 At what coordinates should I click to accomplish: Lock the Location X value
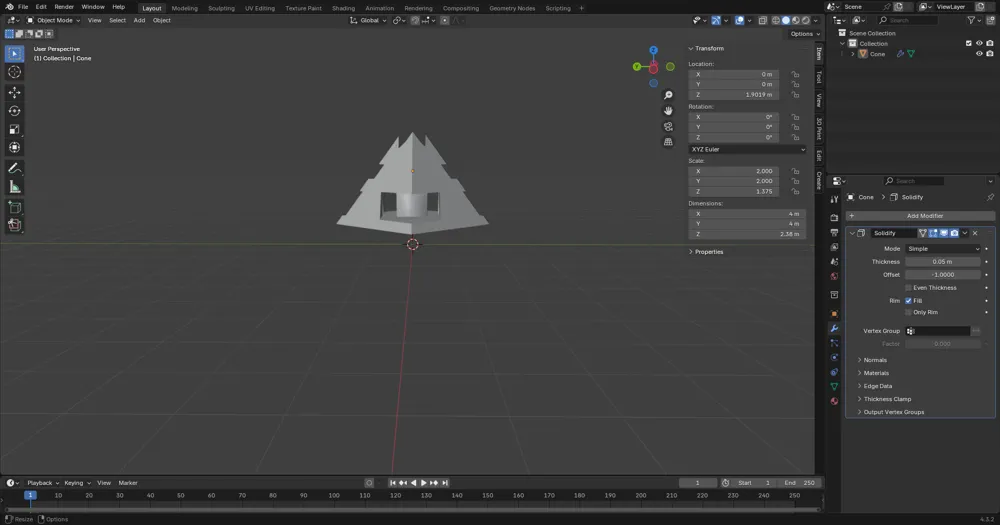795,74
